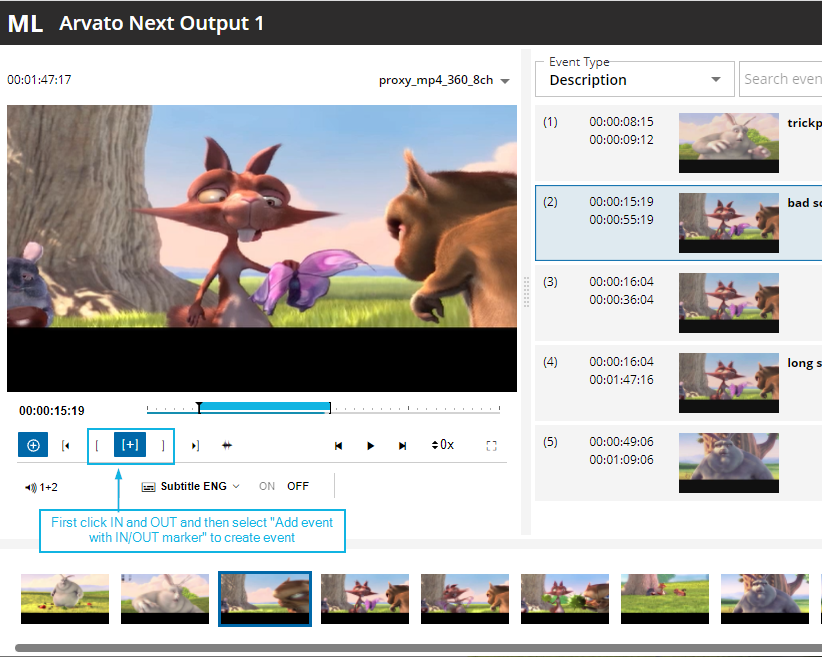The width and height of the screenshot is (822, 657).
Task: Jump to IN marker icon
Action: click(66, 446)
